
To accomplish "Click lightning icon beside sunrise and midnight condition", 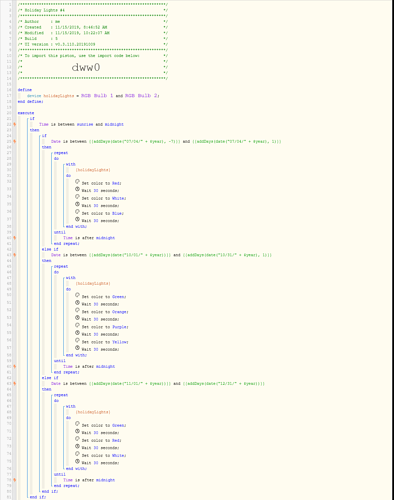I will point(15,124).
